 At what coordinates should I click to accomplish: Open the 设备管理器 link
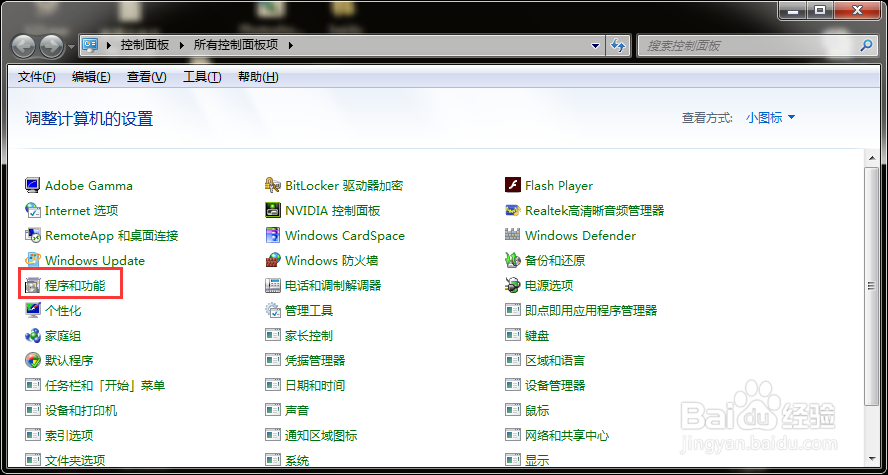click(555, 386)
